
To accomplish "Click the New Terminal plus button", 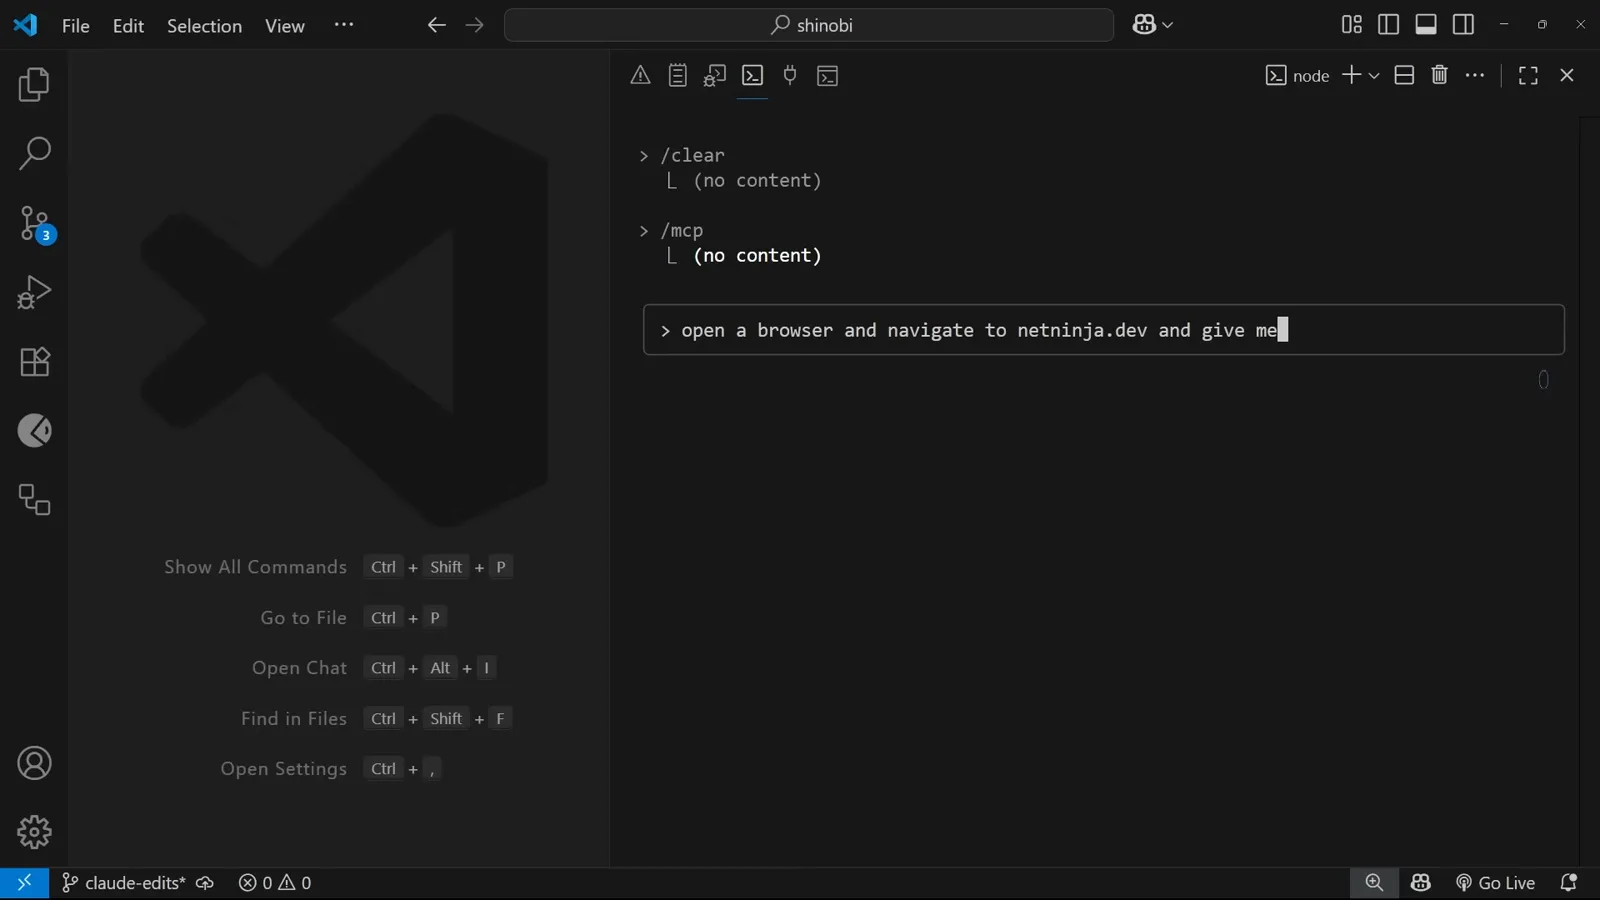I will (1351, 75).
